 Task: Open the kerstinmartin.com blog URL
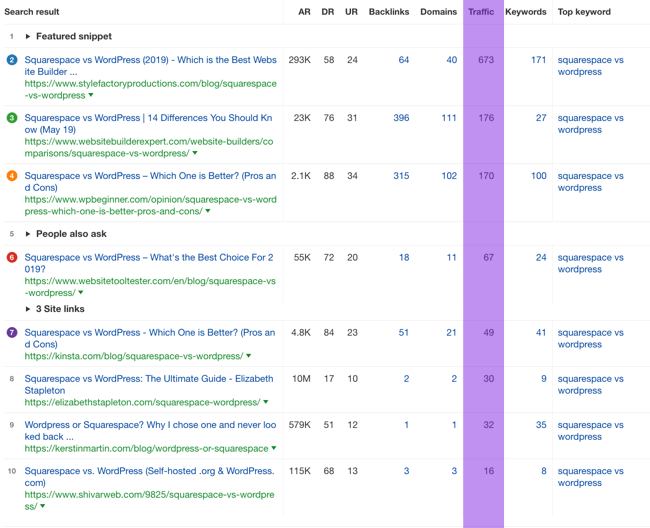coord(146,449)
